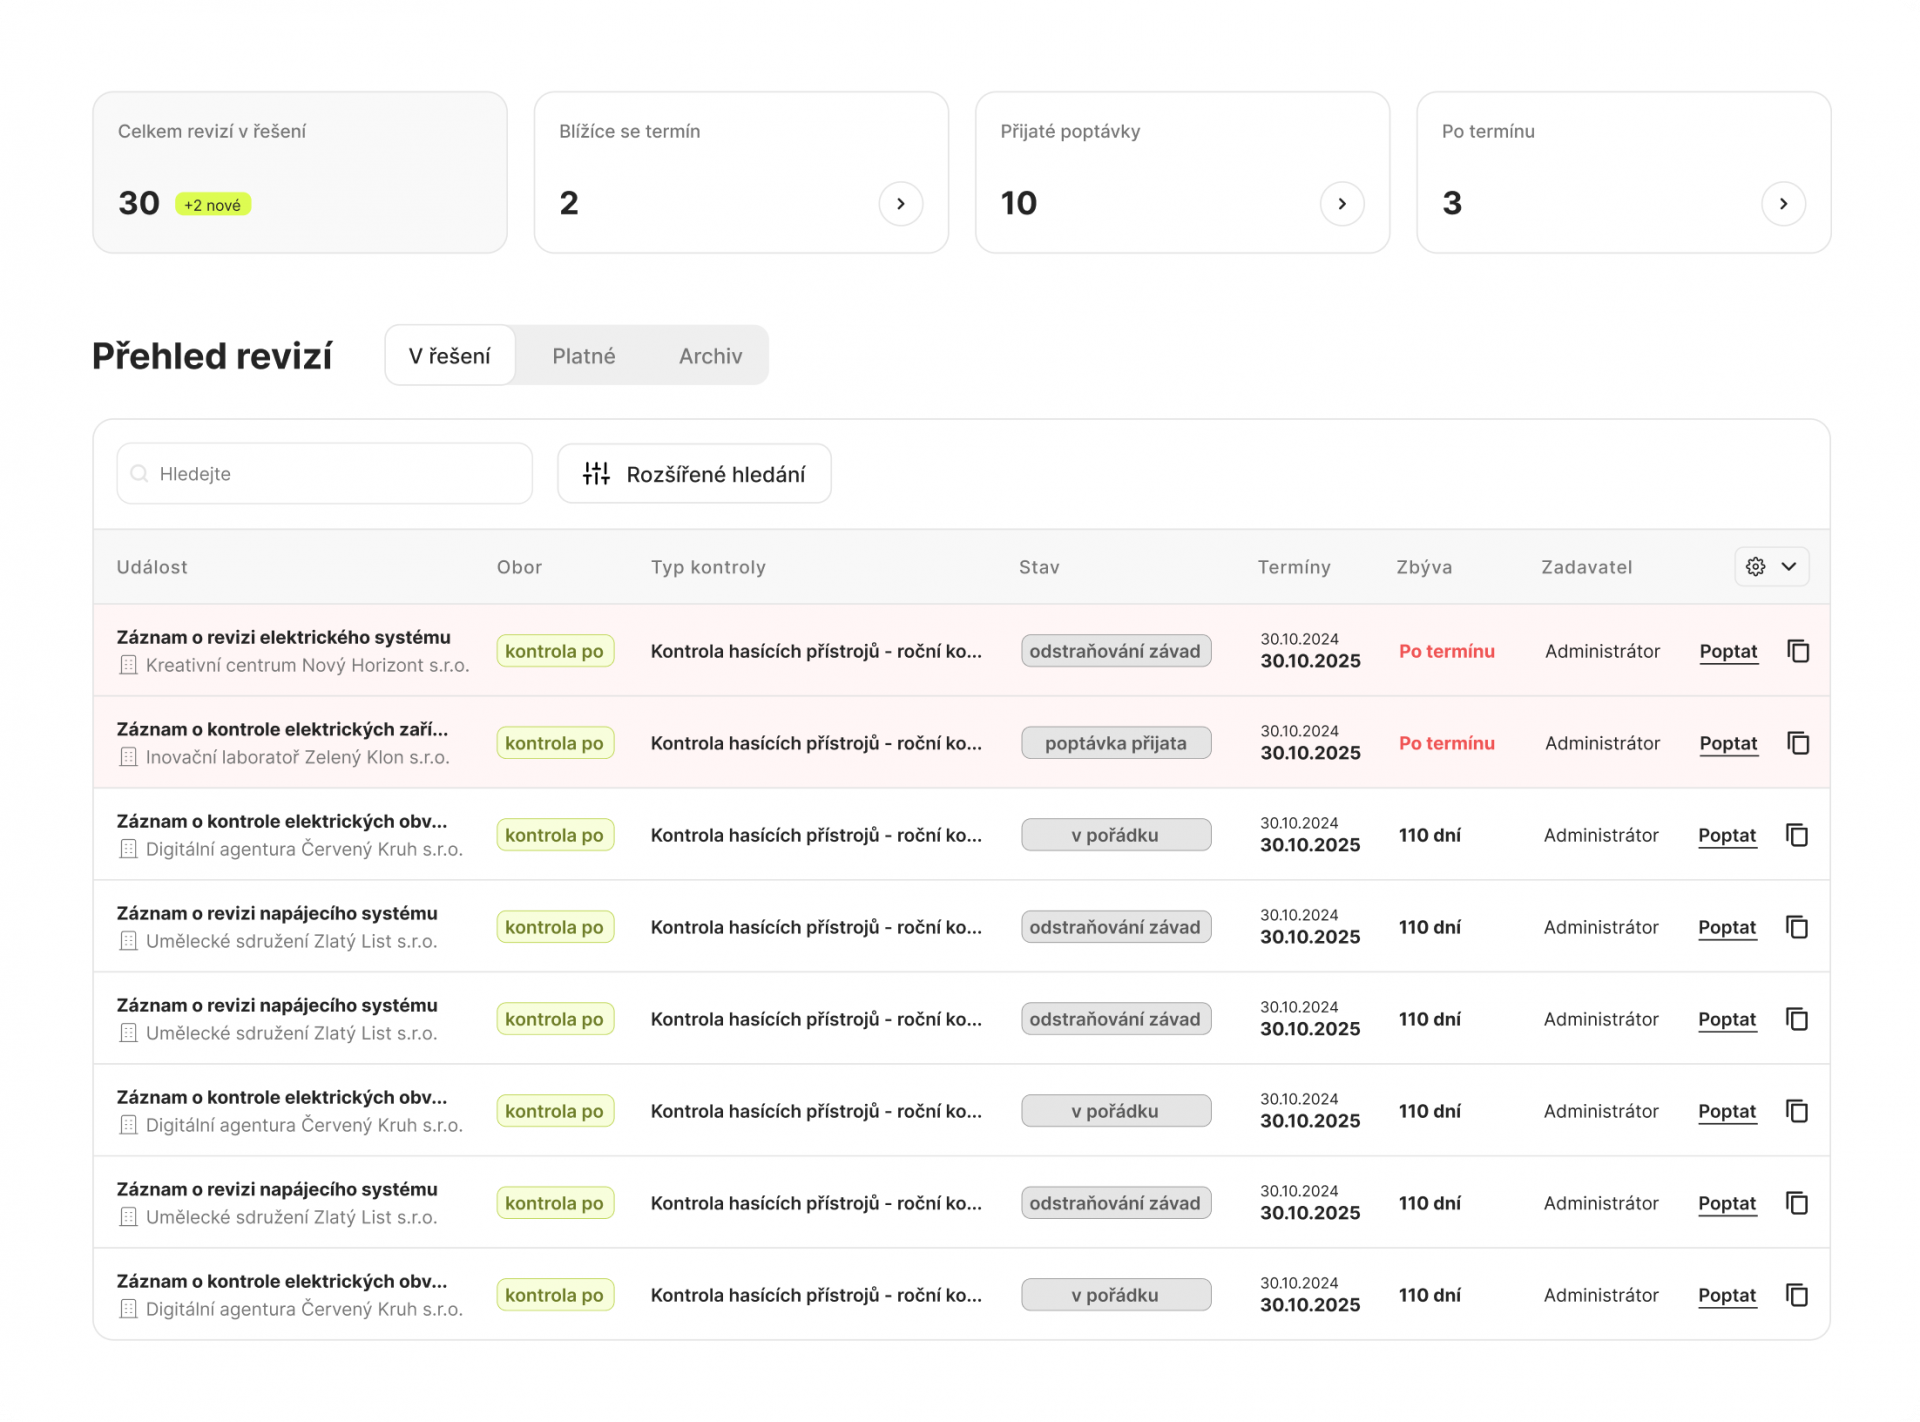Click poptávka přijata status badge
The height and width of the screenshot is (1422, 1920).
pos(1115,743)
